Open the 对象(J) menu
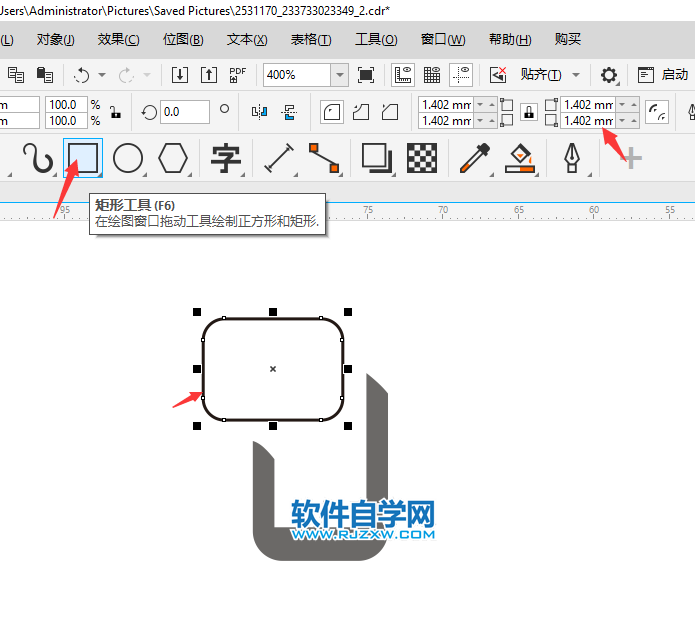The image size is (695, 644). tap(55, 39)
